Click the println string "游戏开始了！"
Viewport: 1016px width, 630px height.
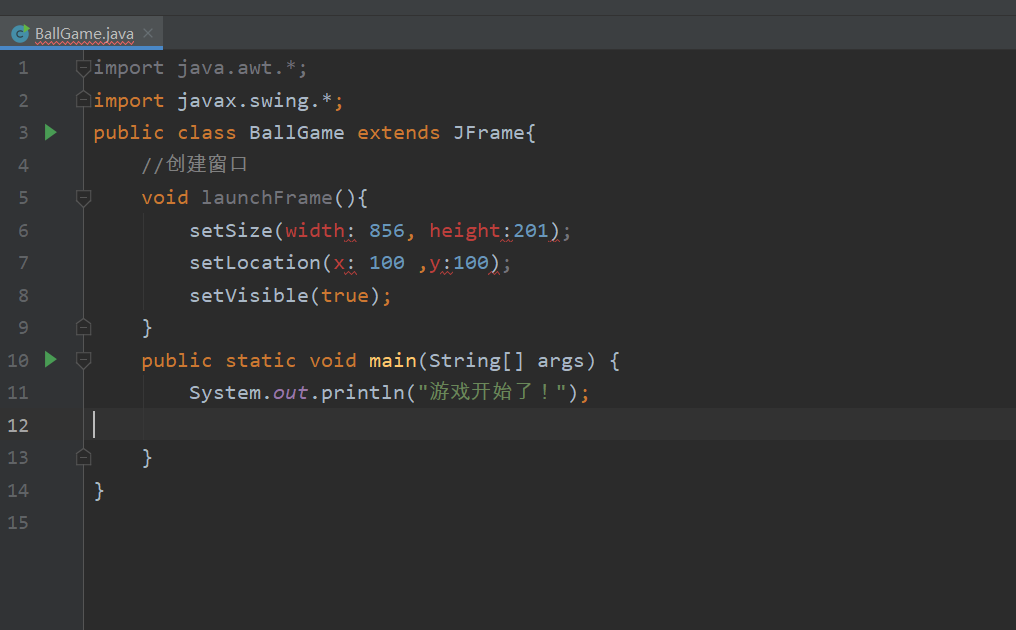(492, 392)
